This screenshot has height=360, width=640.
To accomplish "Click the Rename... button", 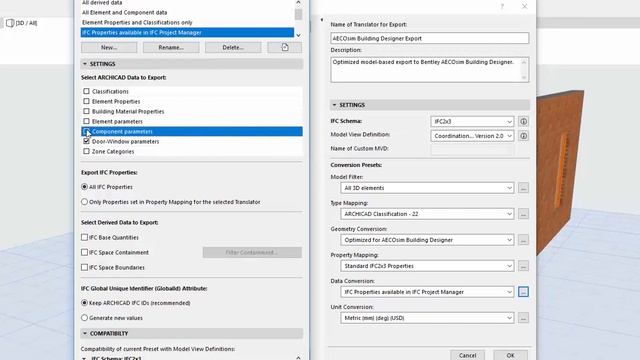I will 171,47.
